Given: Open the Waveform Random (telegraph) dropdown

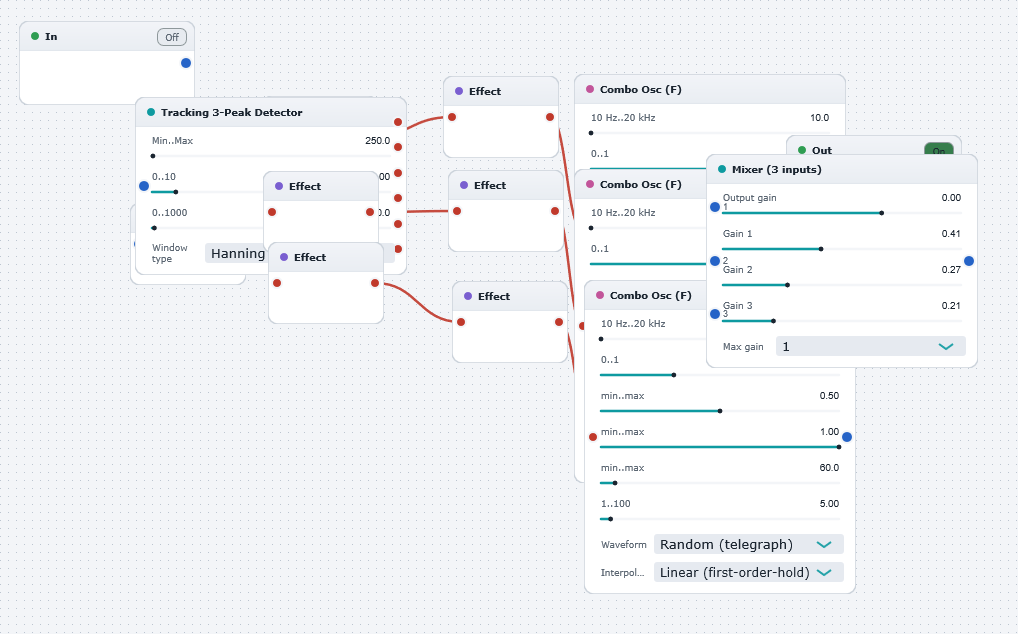Looking at the screenshot, I should (749, 544).
